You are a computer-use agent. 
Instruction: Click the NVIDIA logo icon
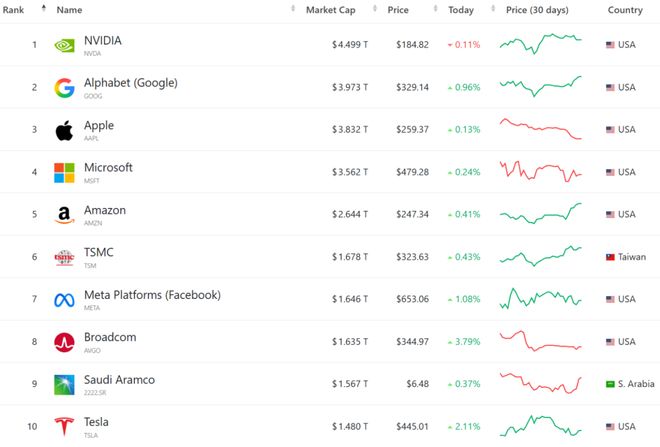tap(65, 45)
